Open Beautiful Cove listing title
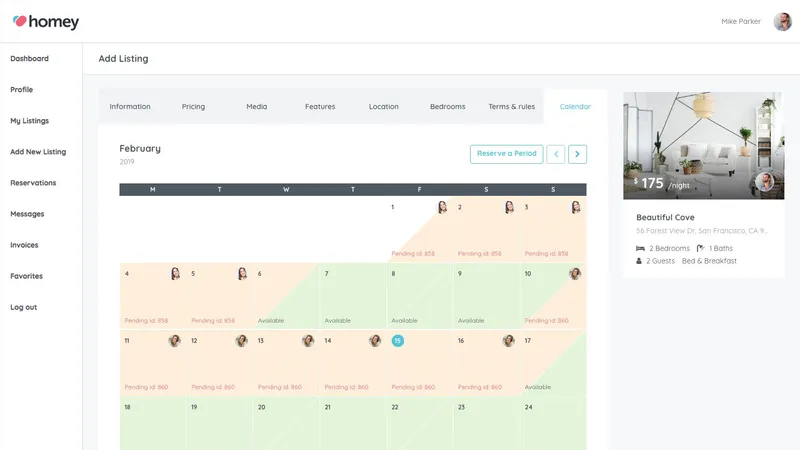Image resolution: width=800 pixels, height=450 pixels. (x=665, y=217)
